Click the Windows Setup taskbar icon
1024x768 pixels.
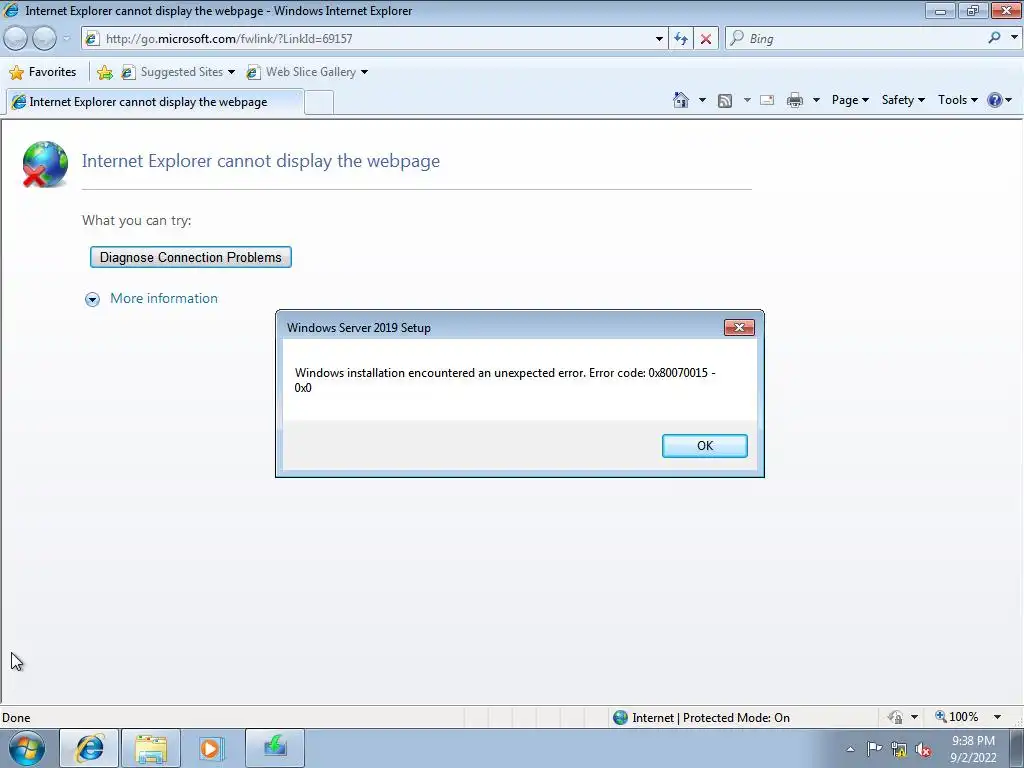point(275,748)
